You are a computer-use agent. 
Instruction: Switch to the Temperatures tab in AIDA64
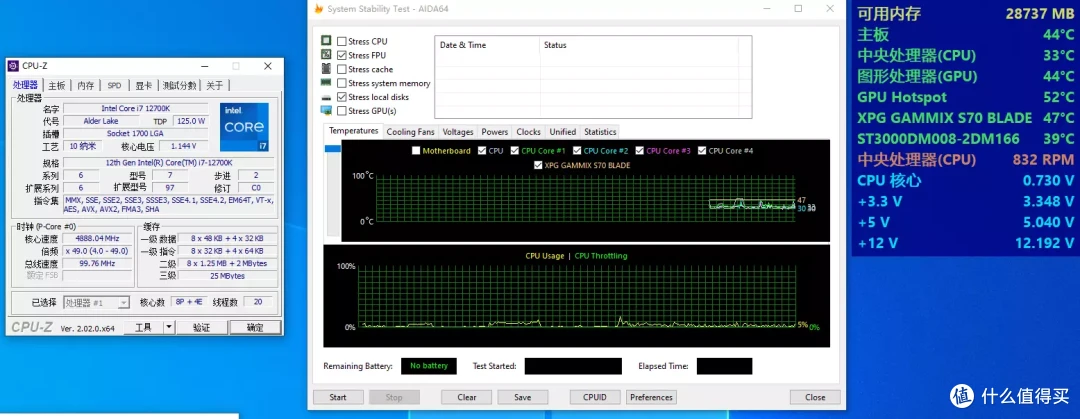(x=353, y=131)
